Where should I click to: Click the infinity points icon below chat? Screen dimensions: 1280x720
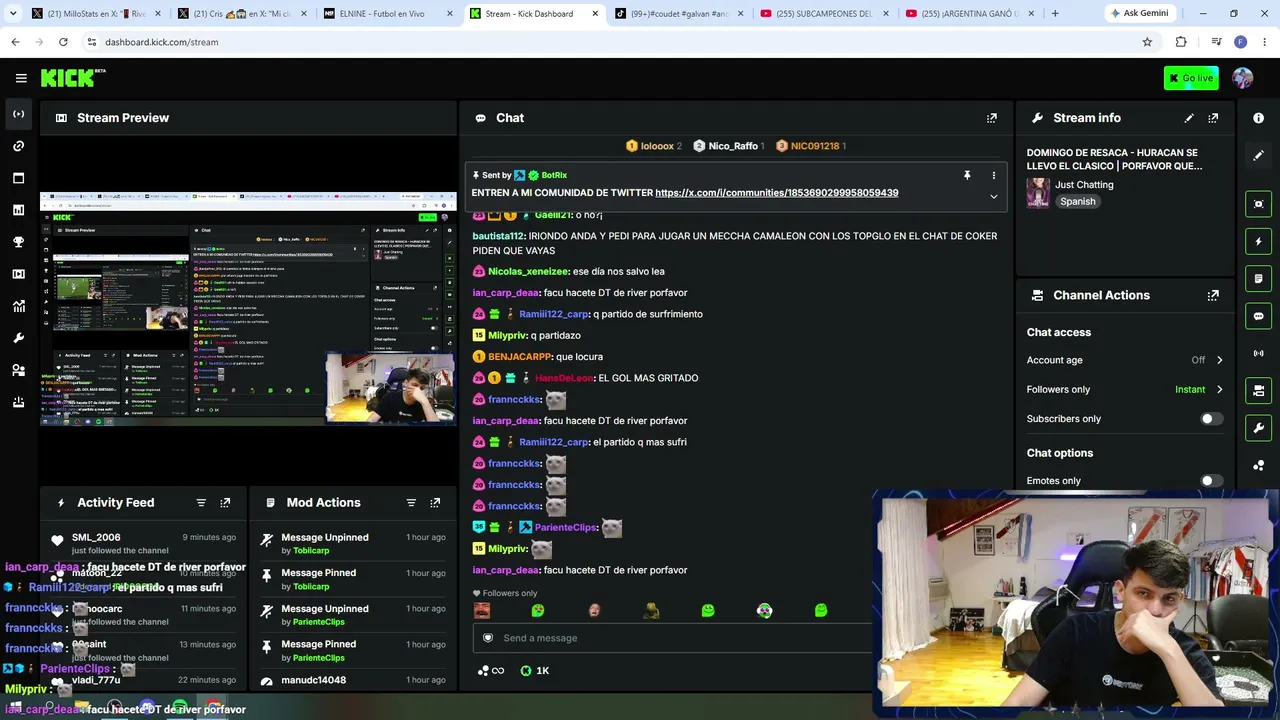point(491,671)
